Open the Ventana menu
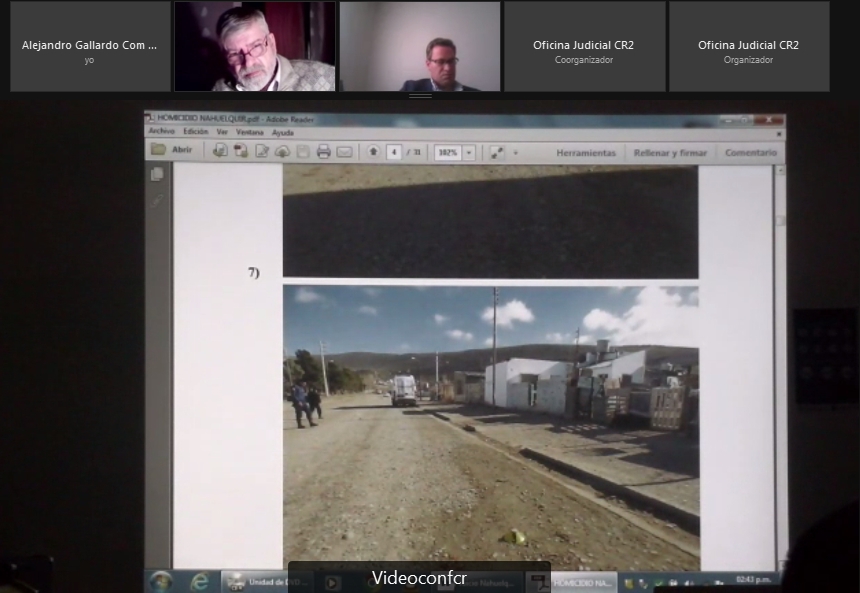The image size is (860, 593). pos(250,132)
